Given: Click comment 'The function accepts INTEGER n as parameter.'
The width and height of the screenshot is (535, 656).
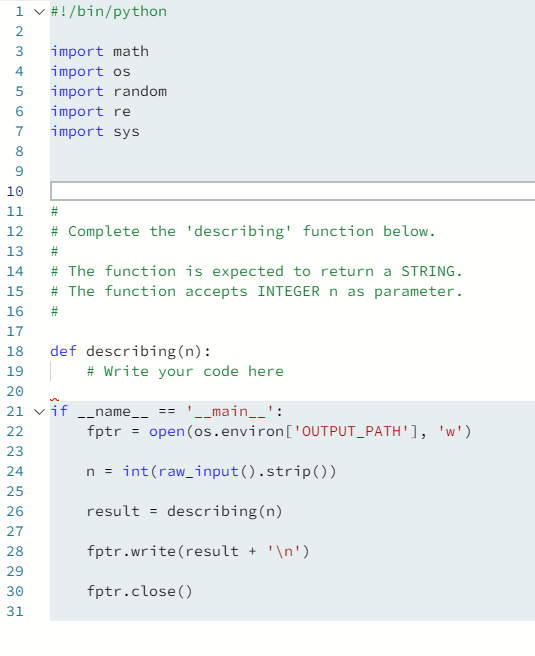Looking at the screenshot, I should (256, 292).
